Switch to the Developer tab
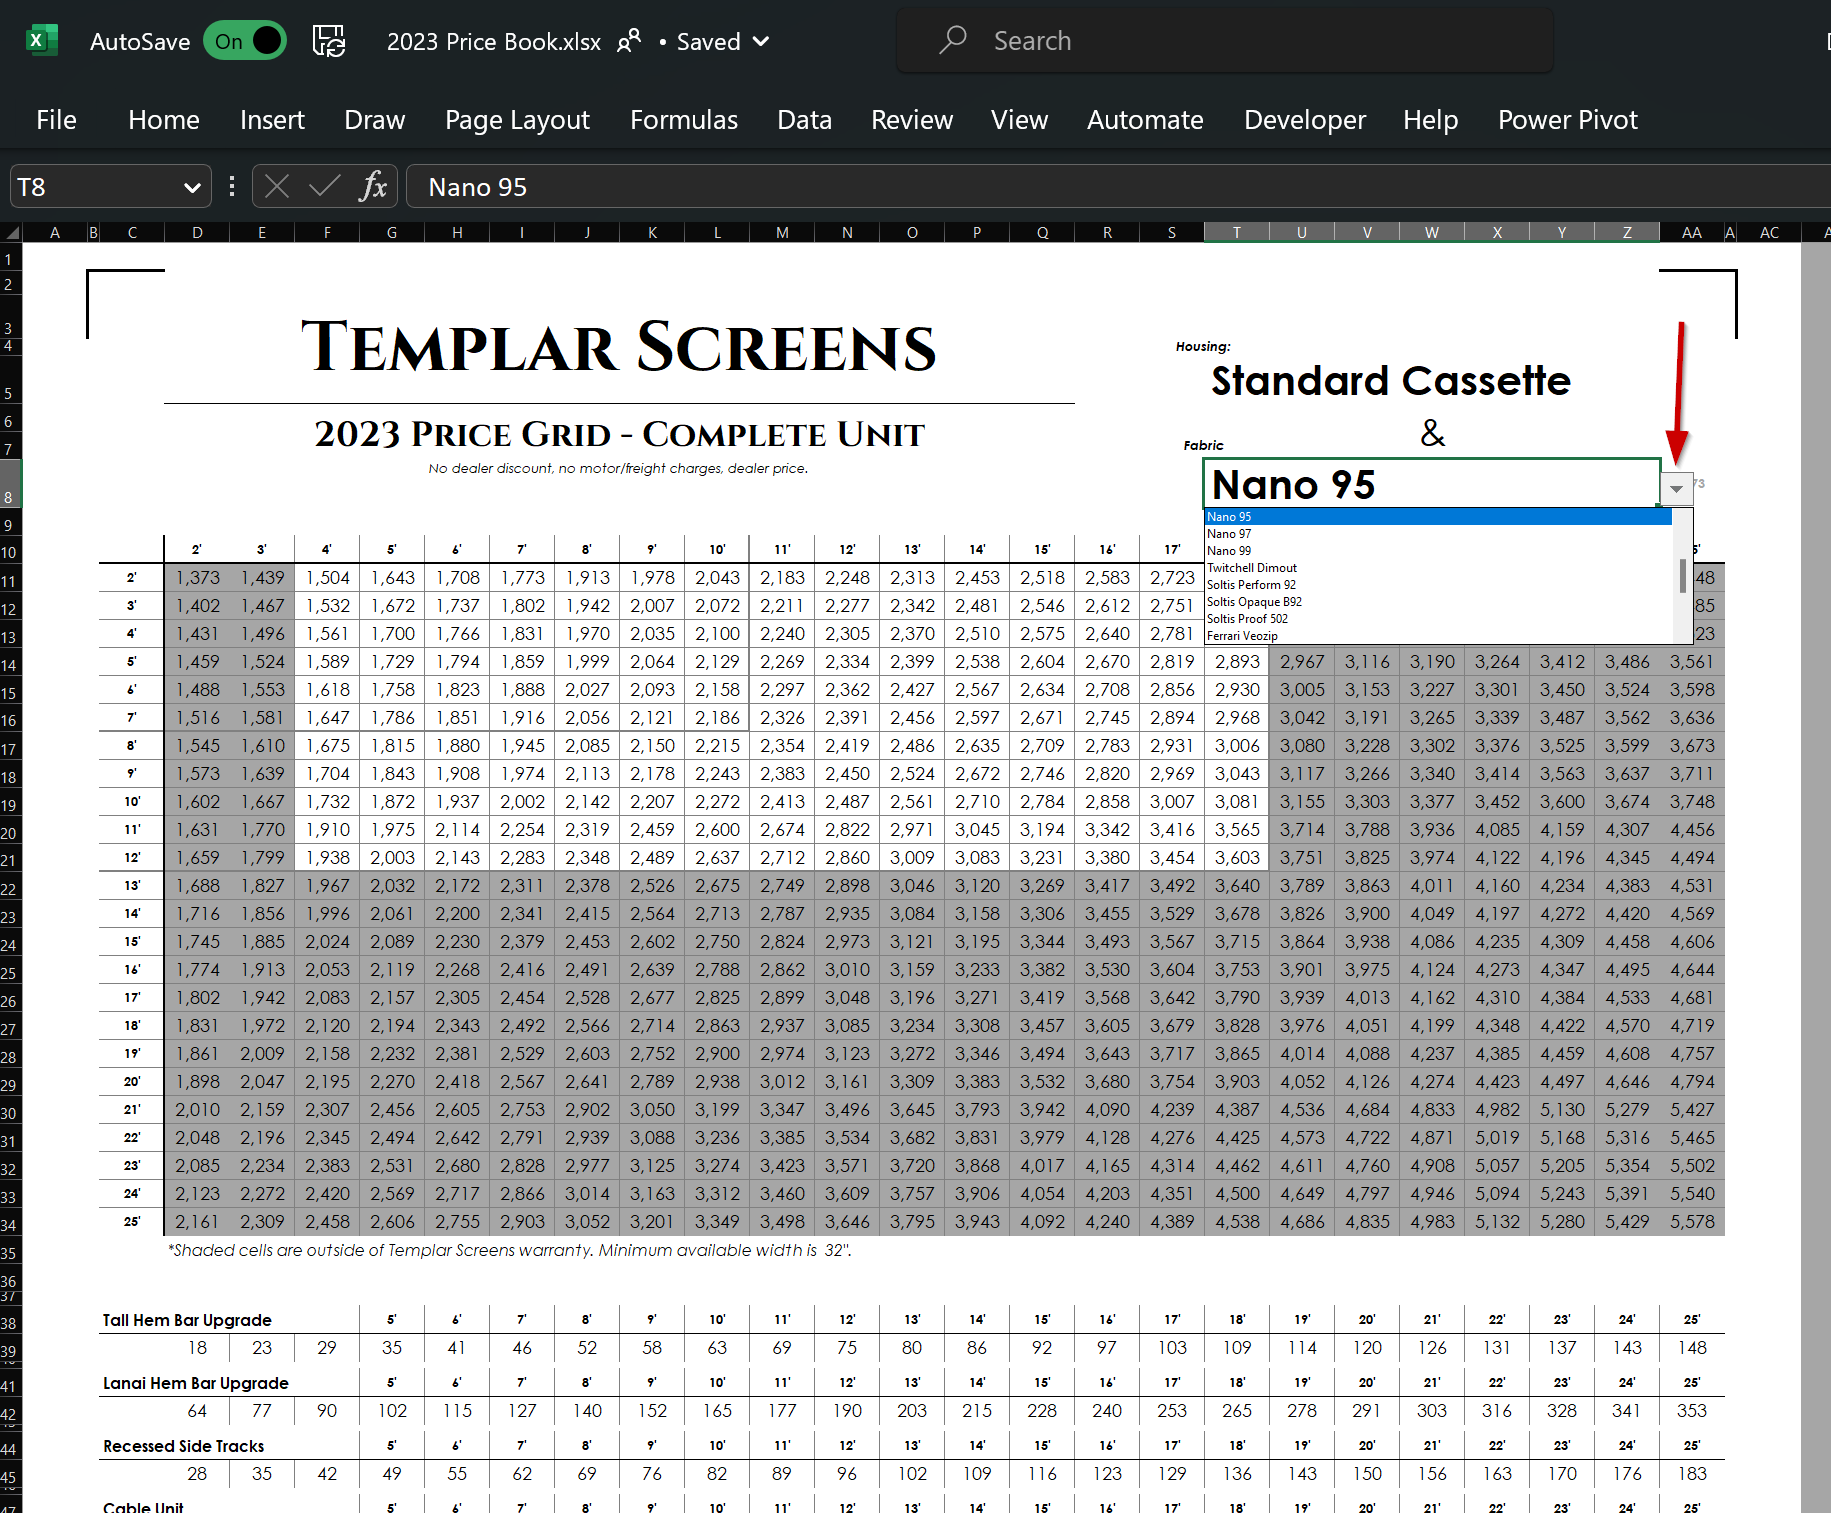The image size is (1831, 1513). point(1304,119)
